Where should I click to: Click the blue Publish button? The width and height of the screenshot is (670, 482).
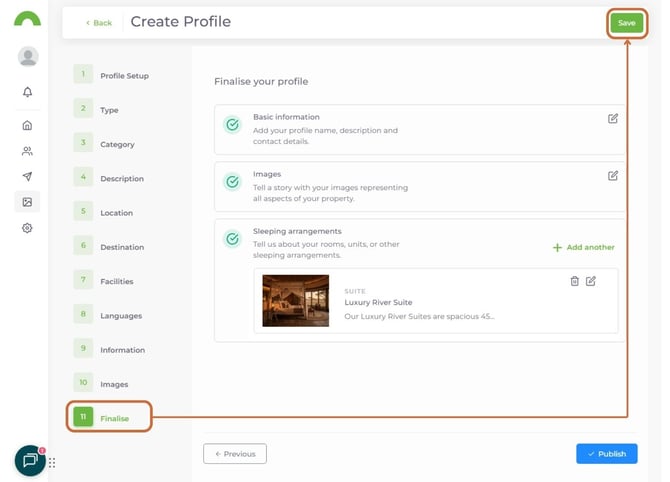coord(606,454)
